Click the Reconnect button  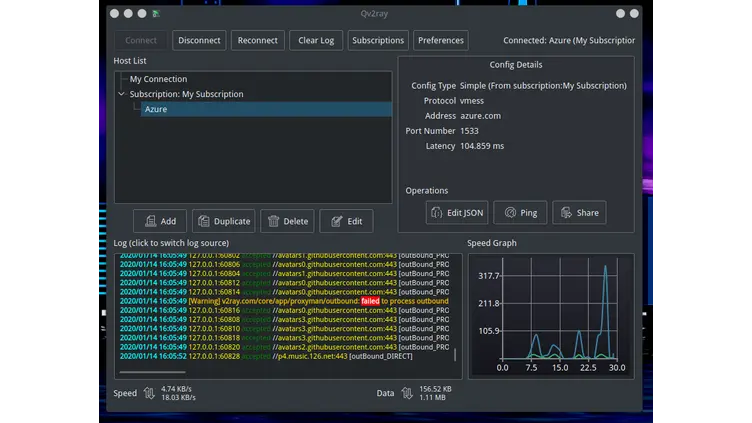257,41
